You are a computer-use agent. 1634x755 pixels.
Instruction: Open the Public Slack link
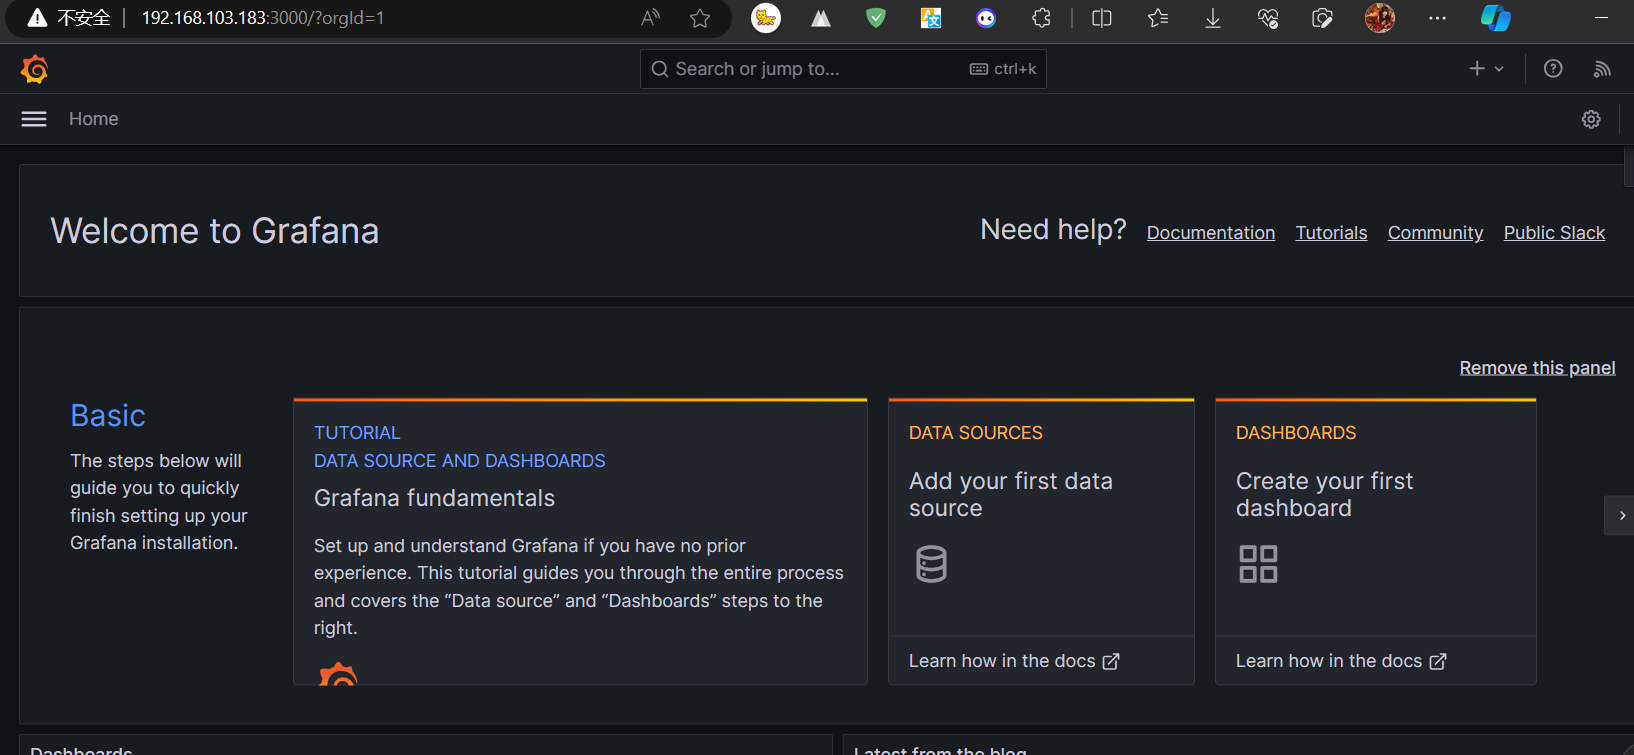(1554, 233)
